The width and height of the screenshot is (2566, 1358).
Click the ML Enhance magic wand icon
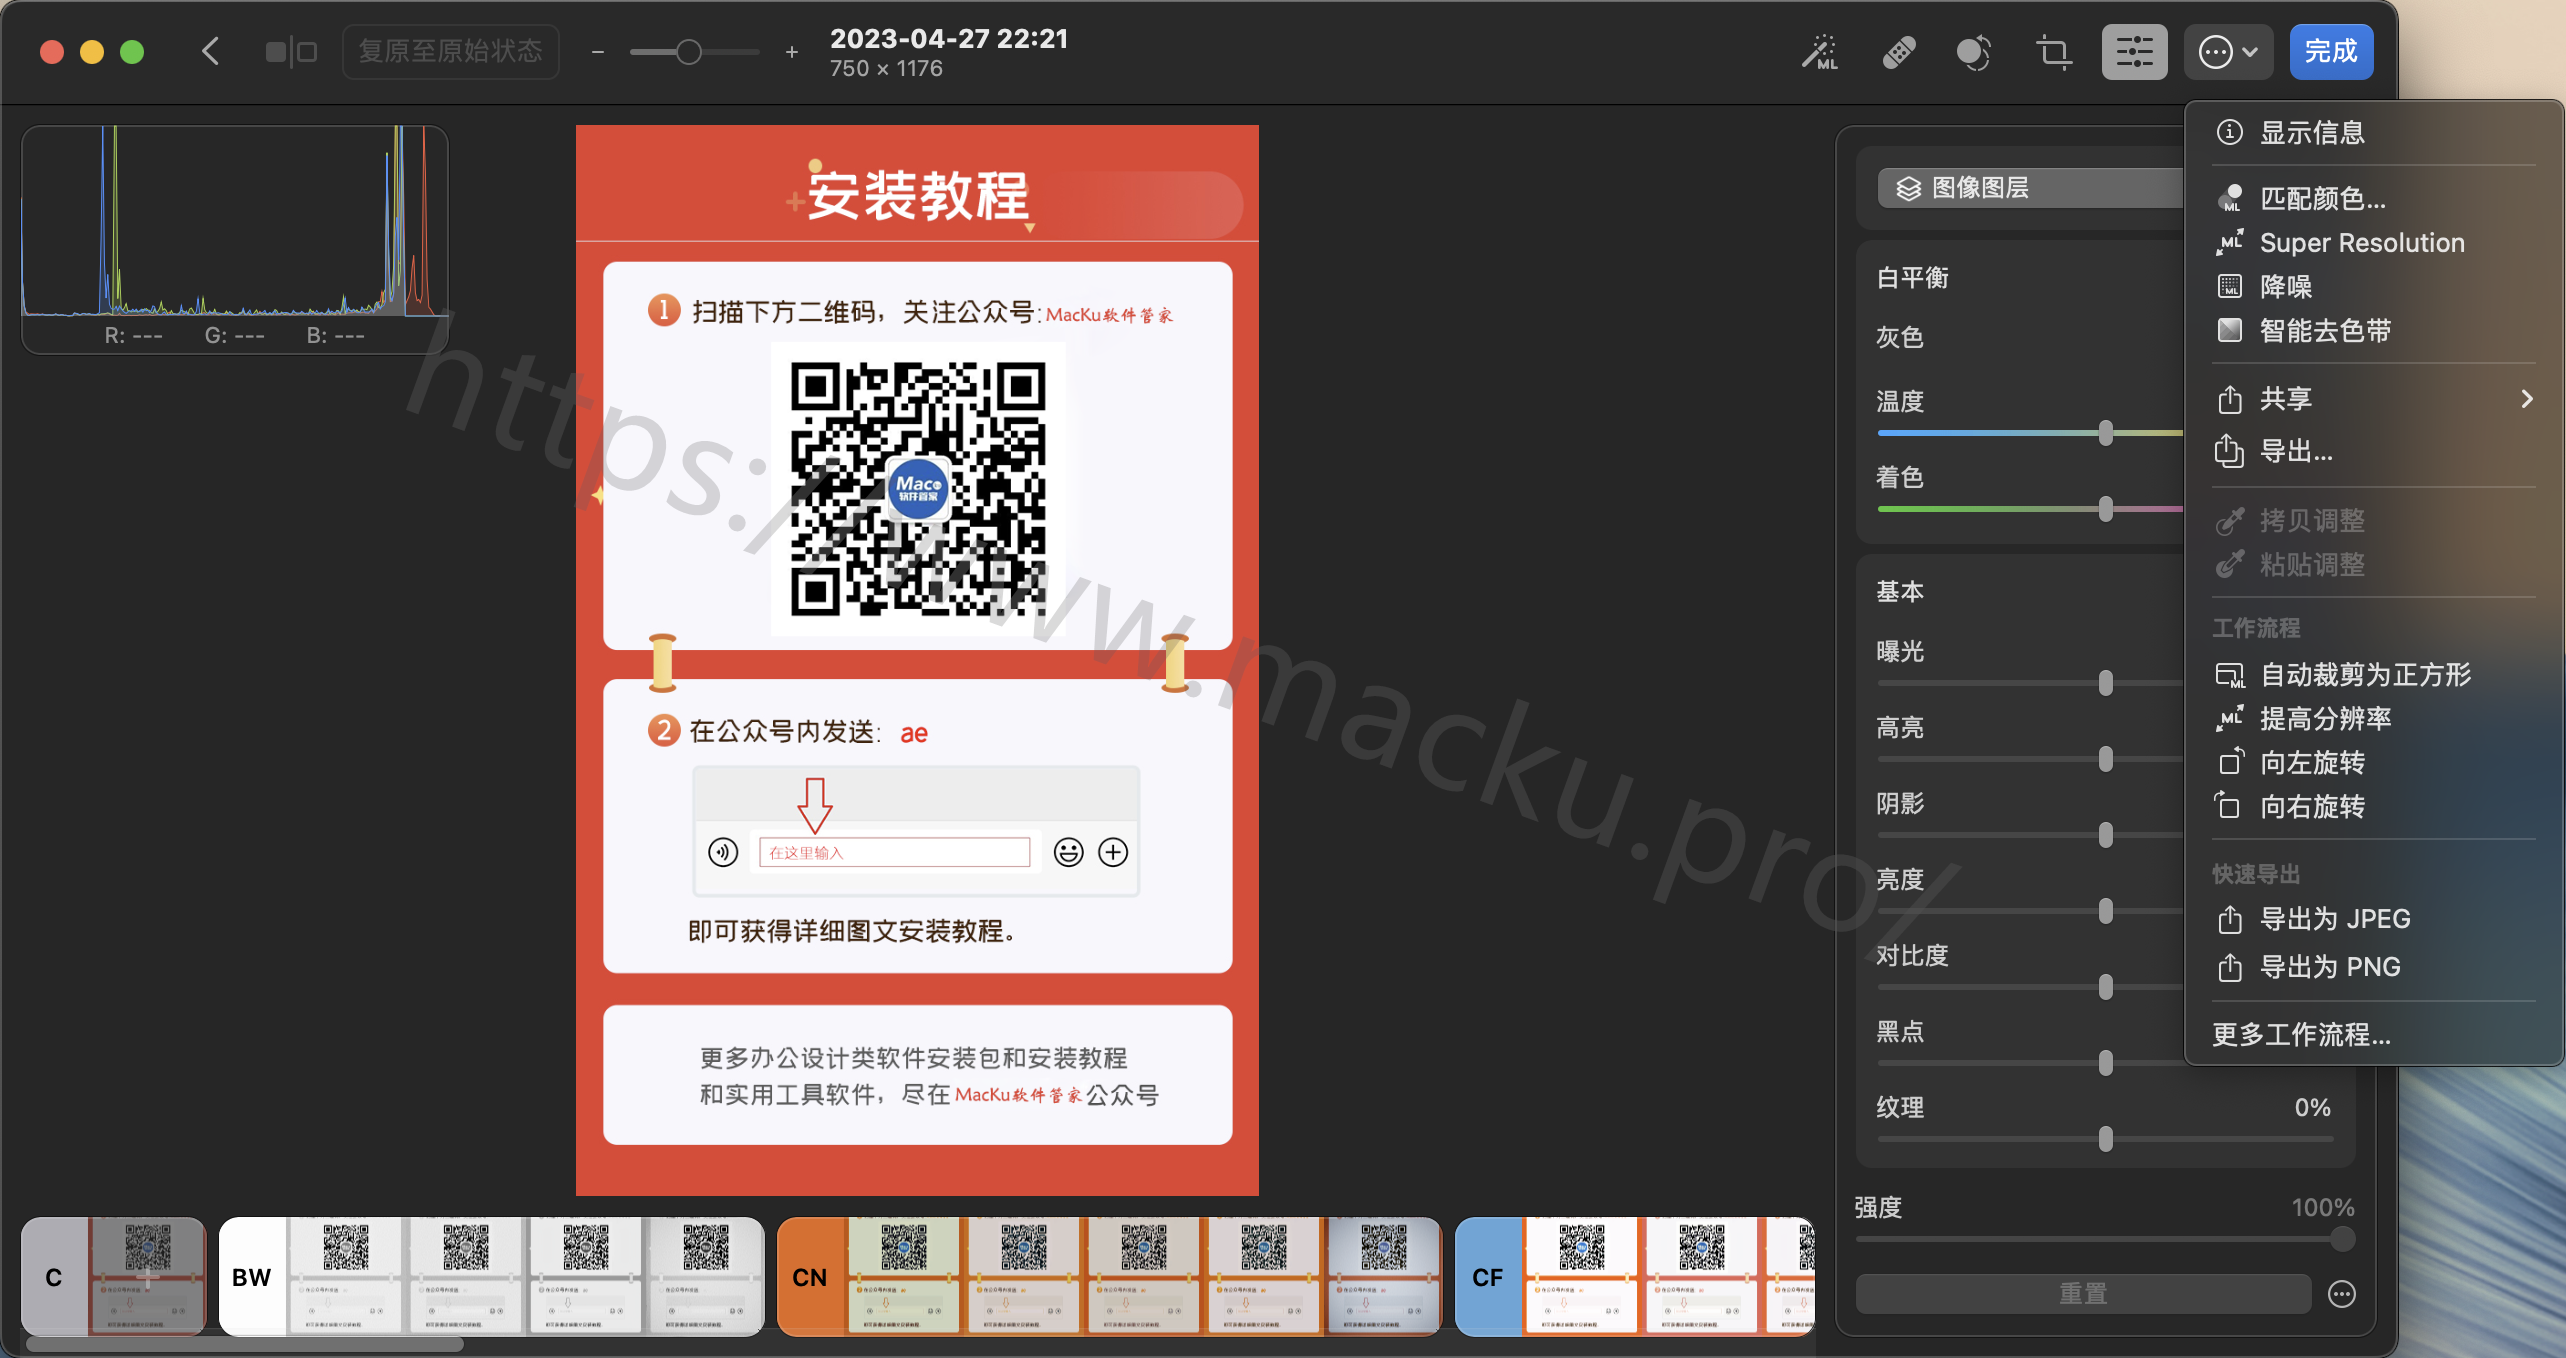tap(1820, 52)
